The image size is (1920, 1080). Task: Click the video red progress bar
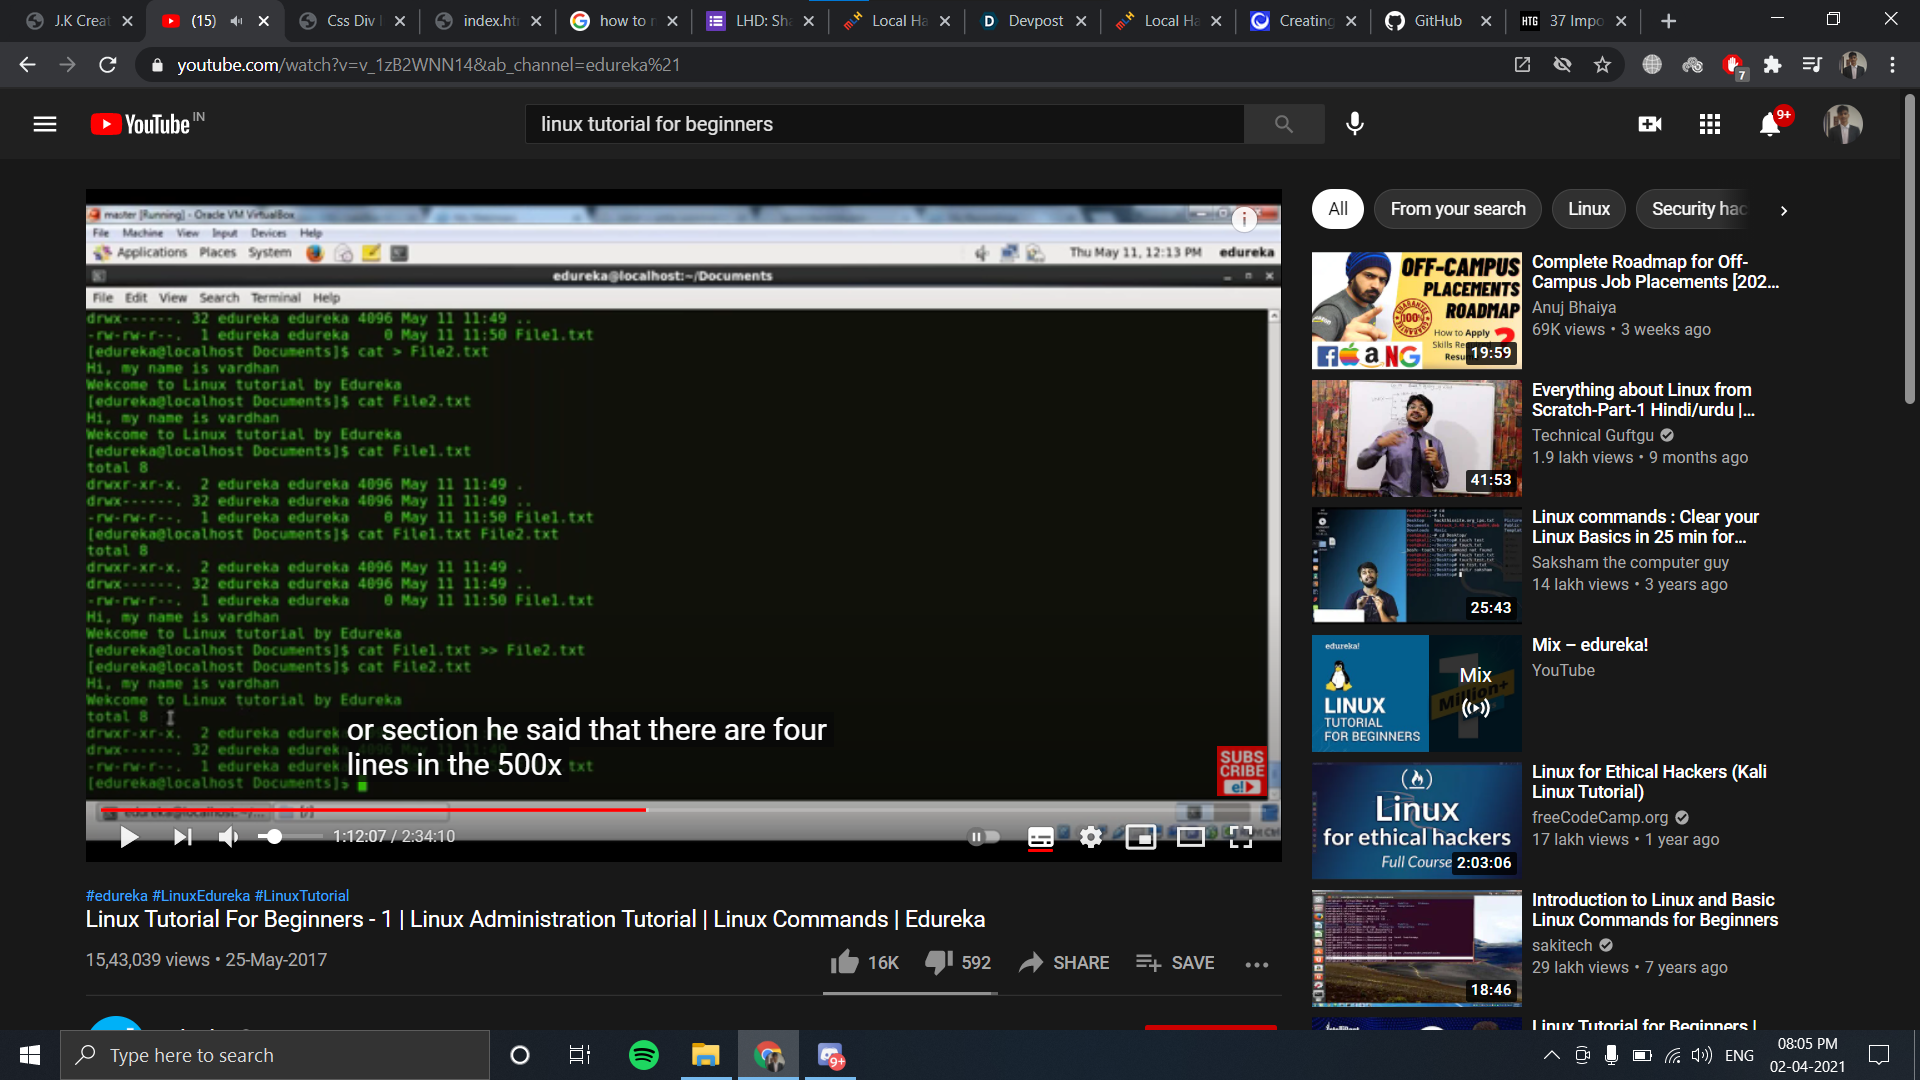pos(400,809)
